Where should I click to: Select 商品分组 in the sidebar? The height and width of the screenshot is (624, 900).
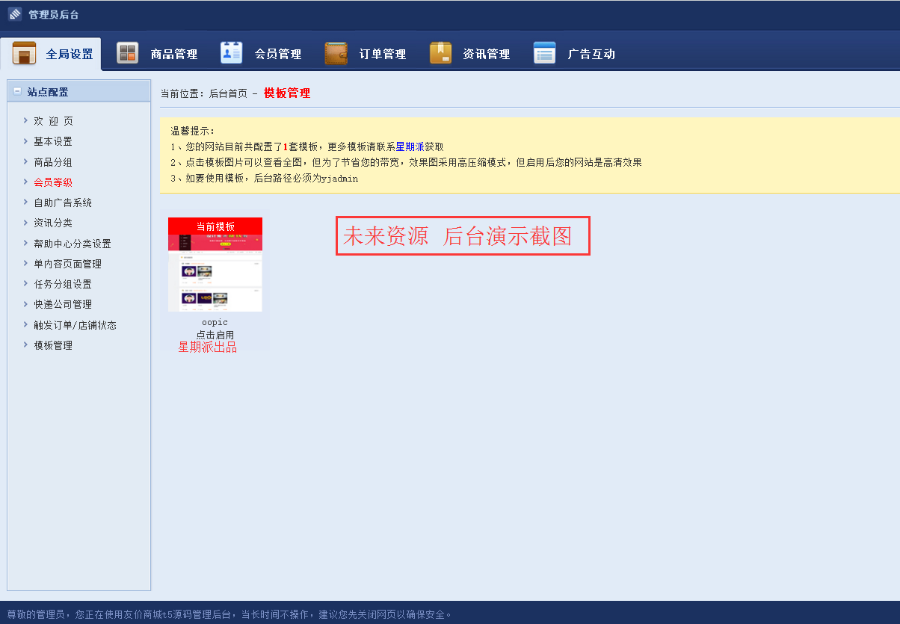(53, 162)
